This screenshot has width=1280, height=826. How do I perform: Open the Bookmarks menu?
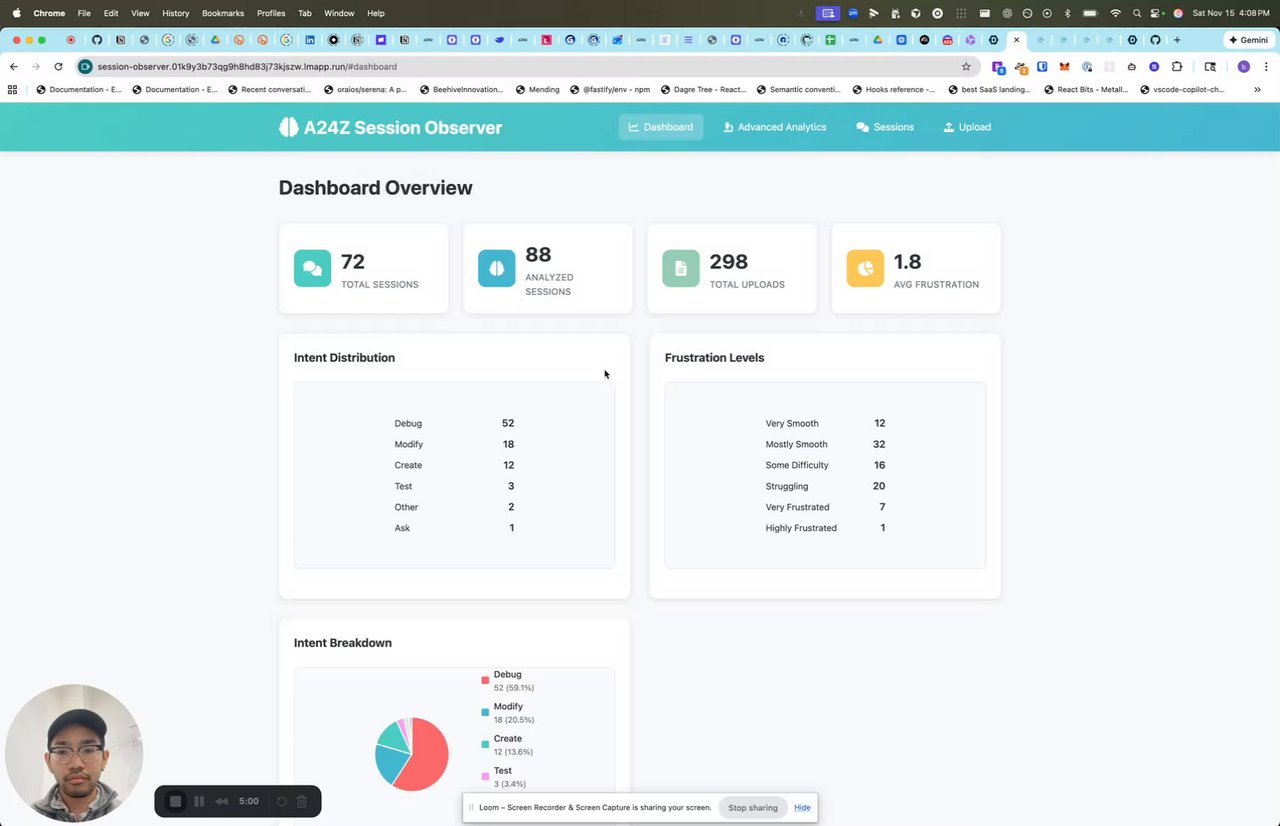(x=223, y=13)
